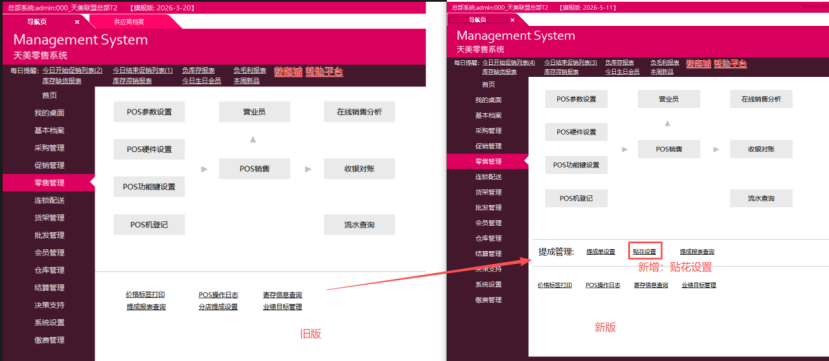Screen dimensions: 829x361
Task: Open 基本档案 in left window sidebar
Action: click(49, 131)
